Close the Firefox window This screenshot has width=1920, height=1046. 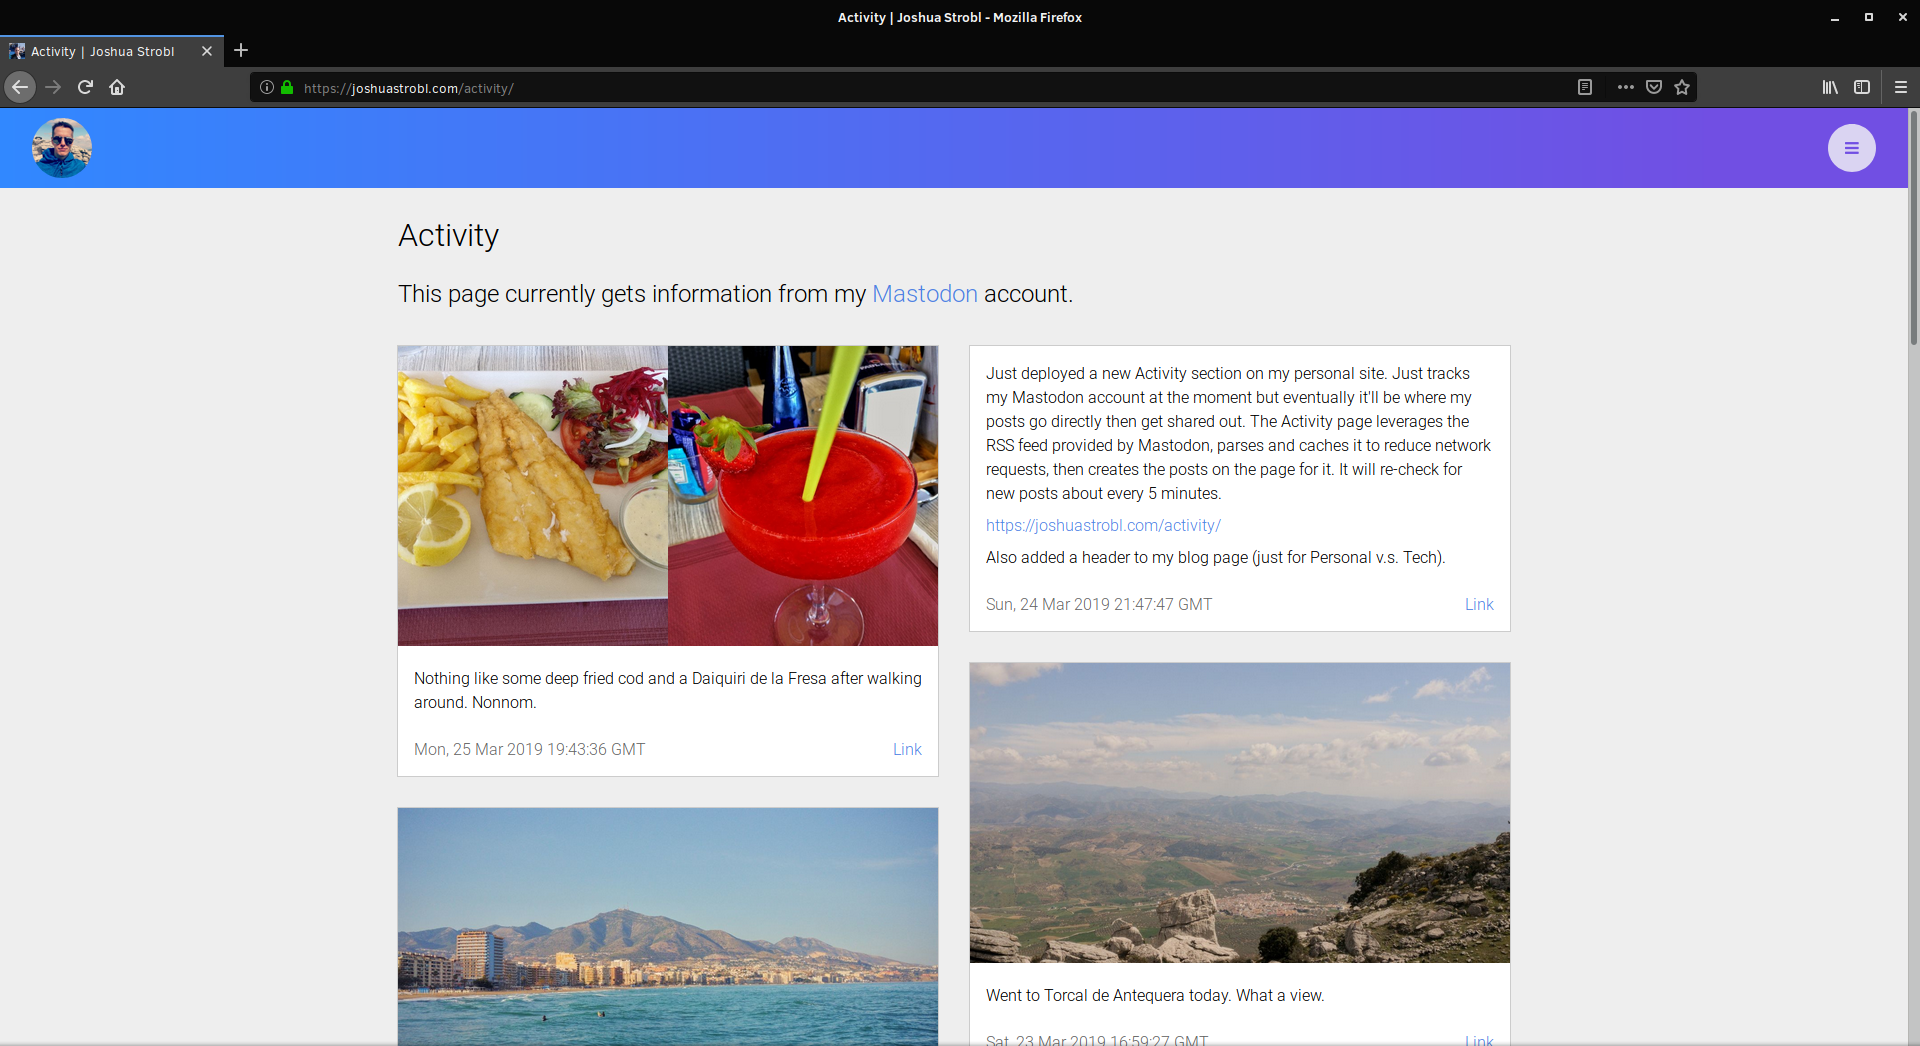click(x=1902, y=17)
